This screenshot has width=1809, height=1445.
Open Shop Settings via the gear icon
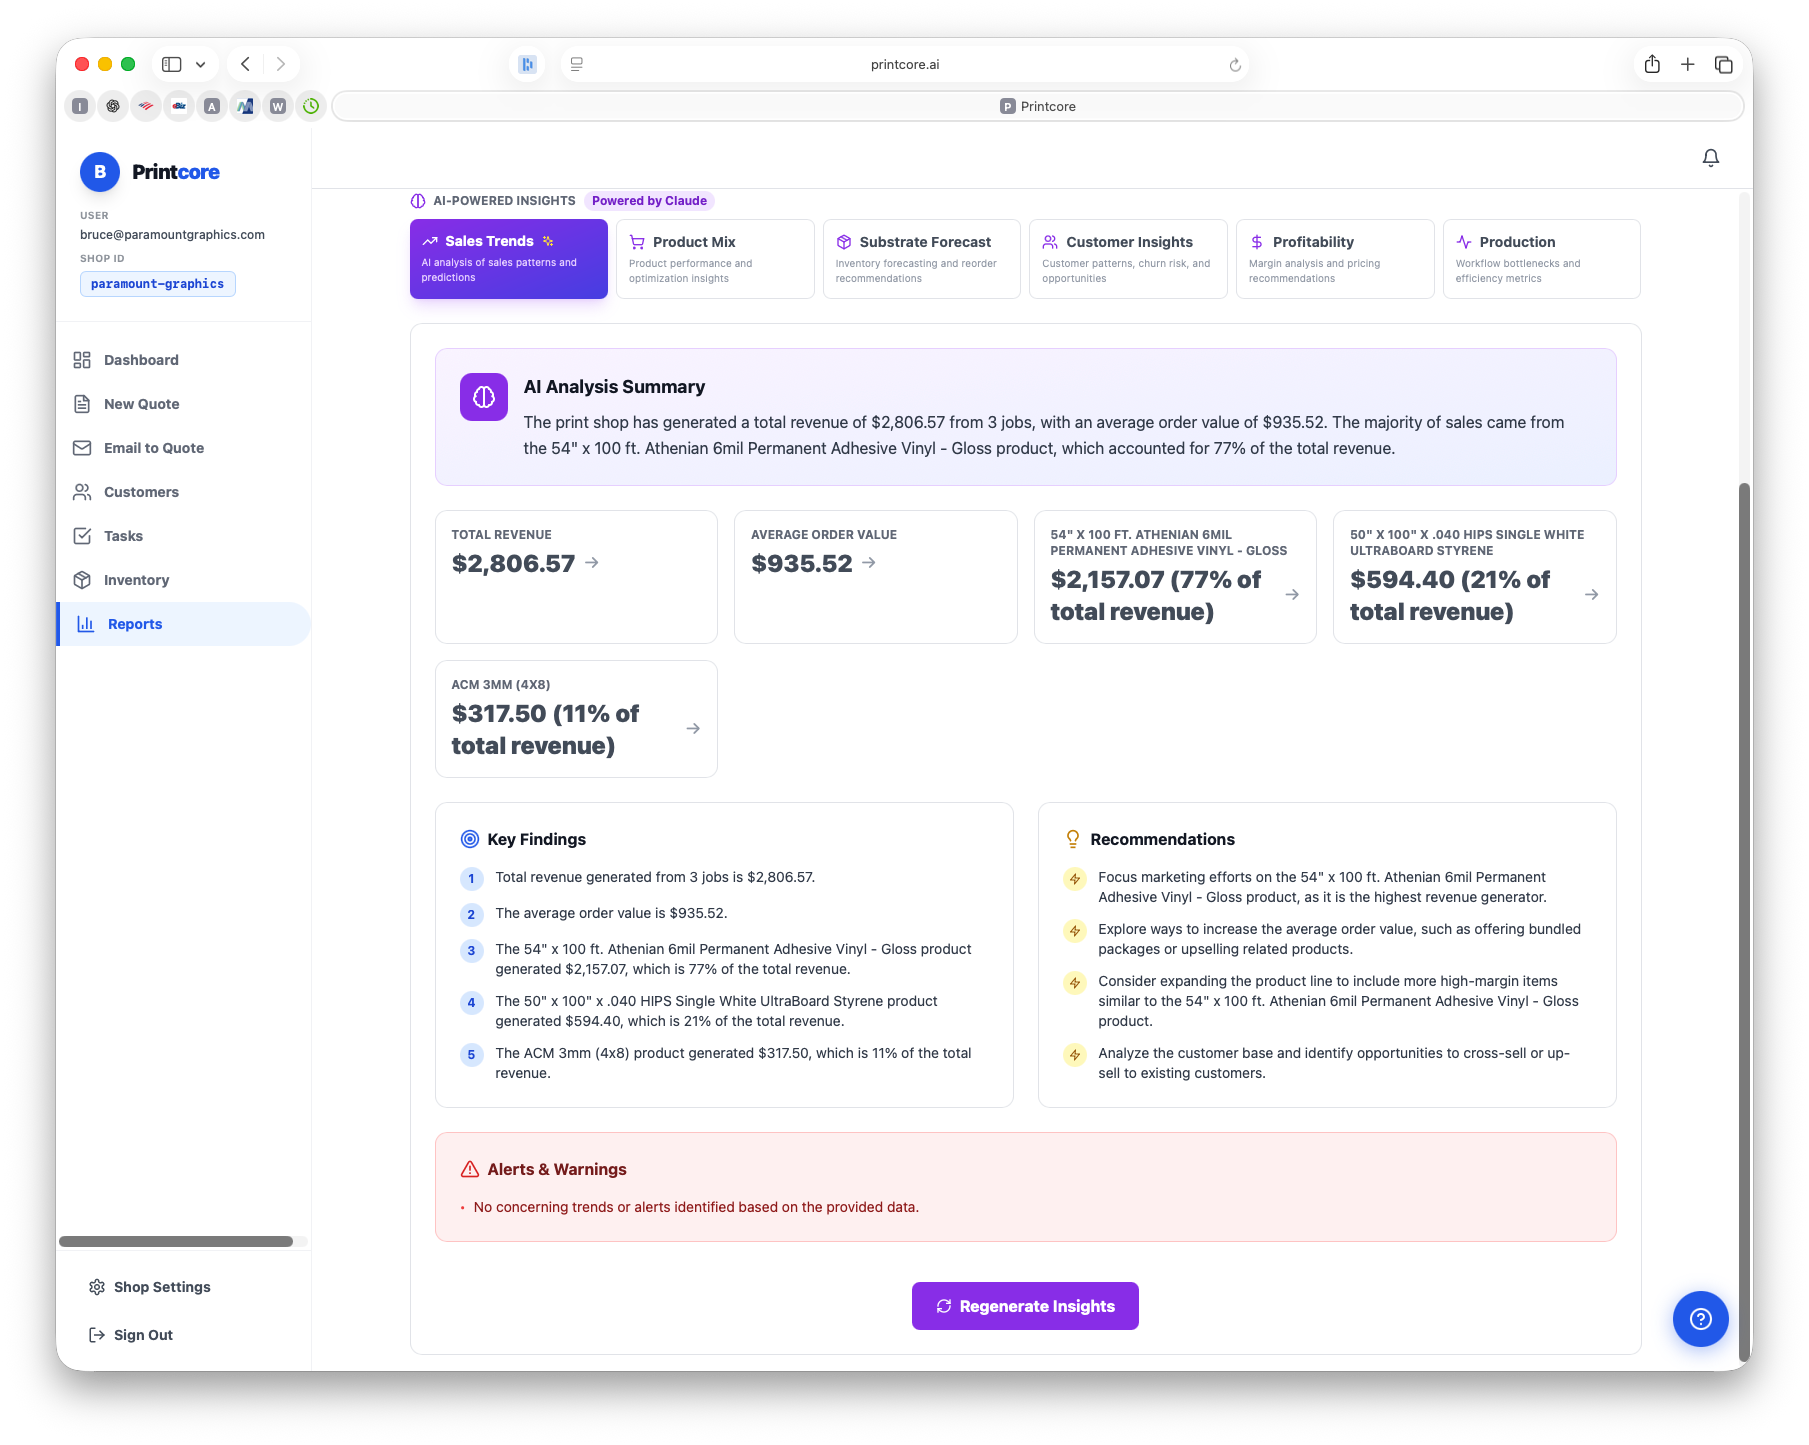(96, 1287)
